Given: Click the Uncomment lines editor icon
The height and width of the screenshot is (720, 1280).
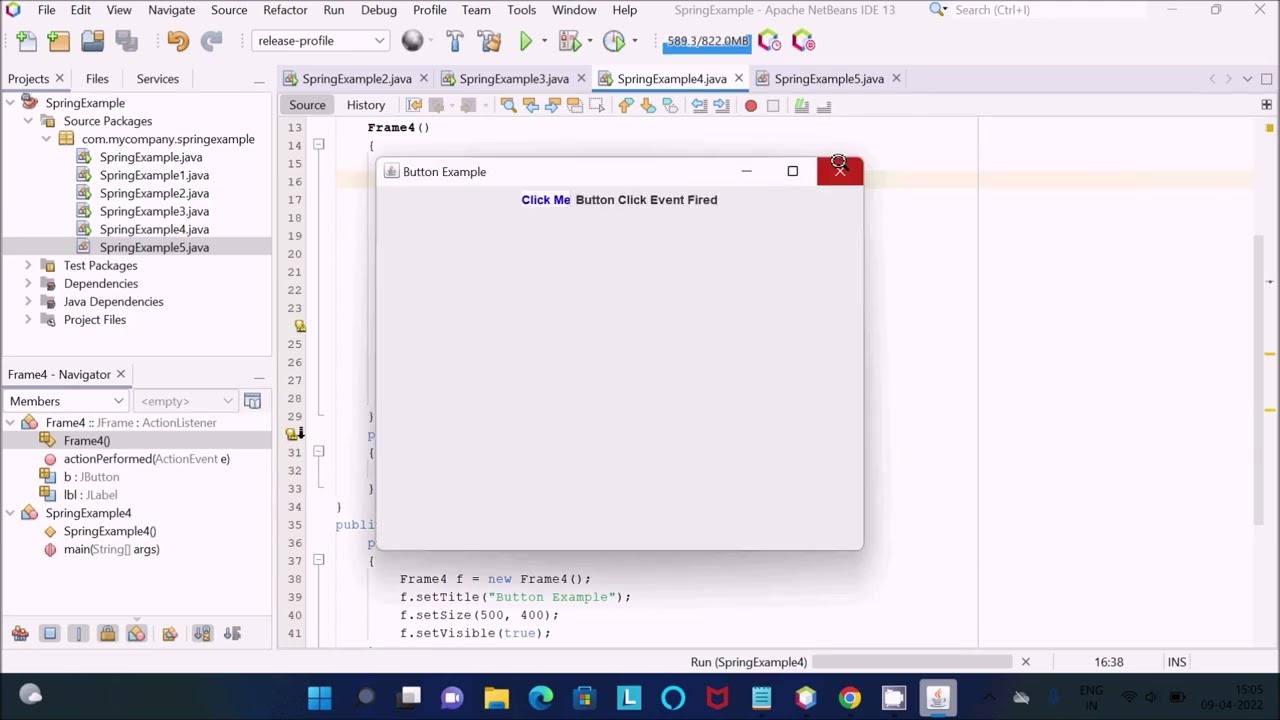Looking at the screenshot, I should click(824, 105).
